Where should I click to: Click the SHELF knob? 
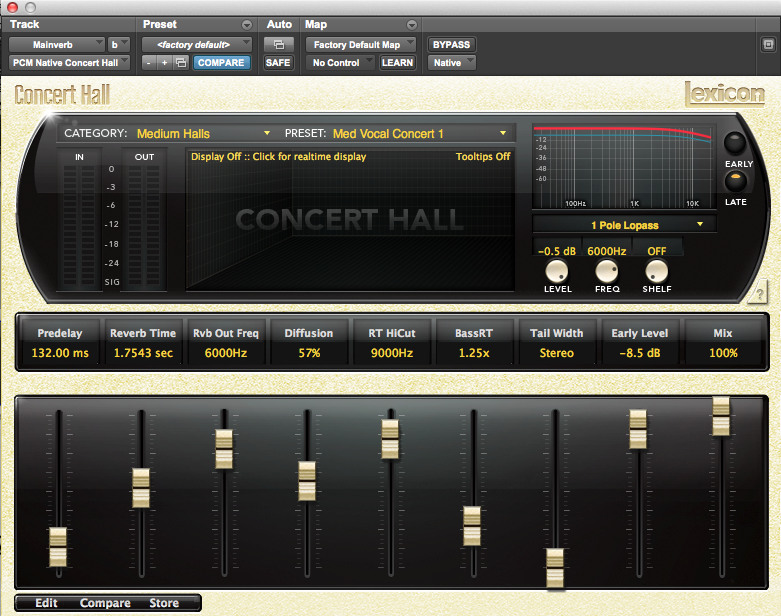656,271
